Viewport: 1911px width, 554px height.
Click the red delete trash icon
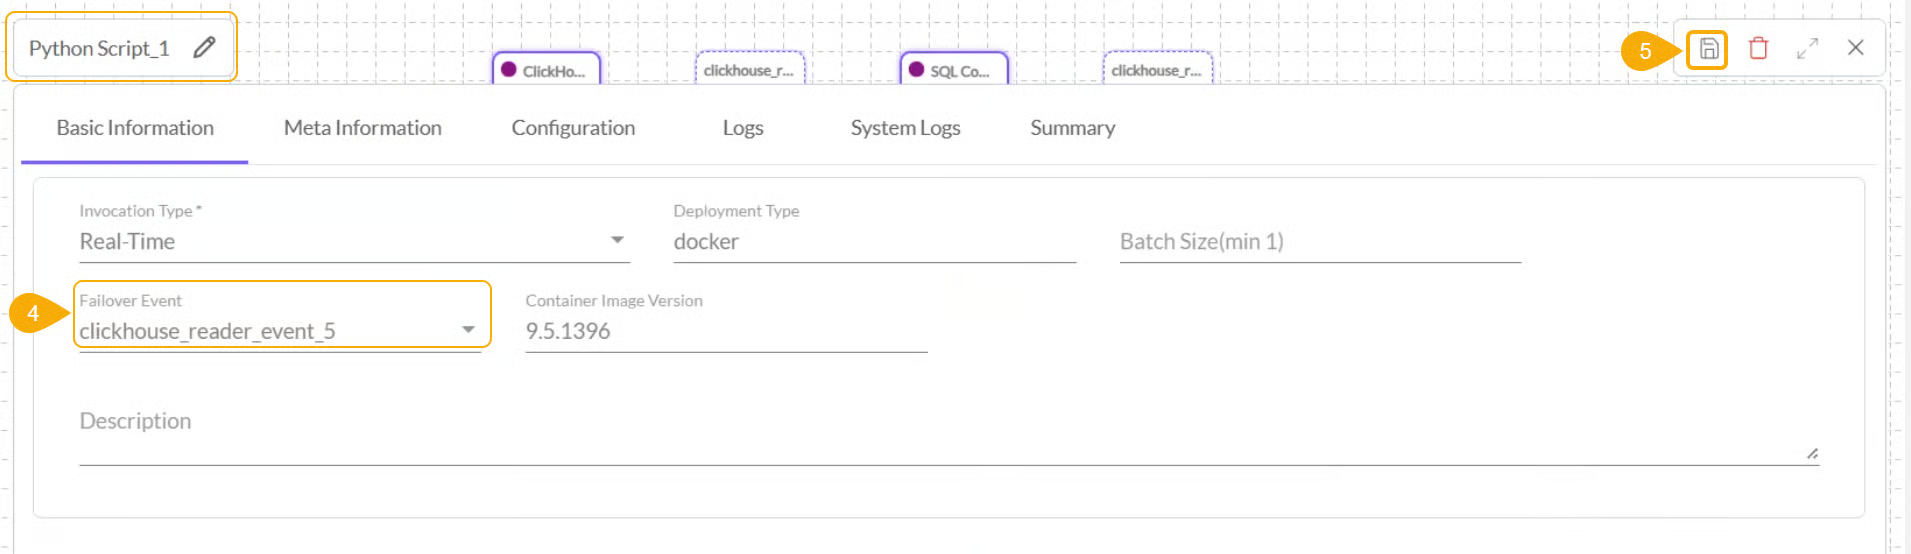(1758, 48)
